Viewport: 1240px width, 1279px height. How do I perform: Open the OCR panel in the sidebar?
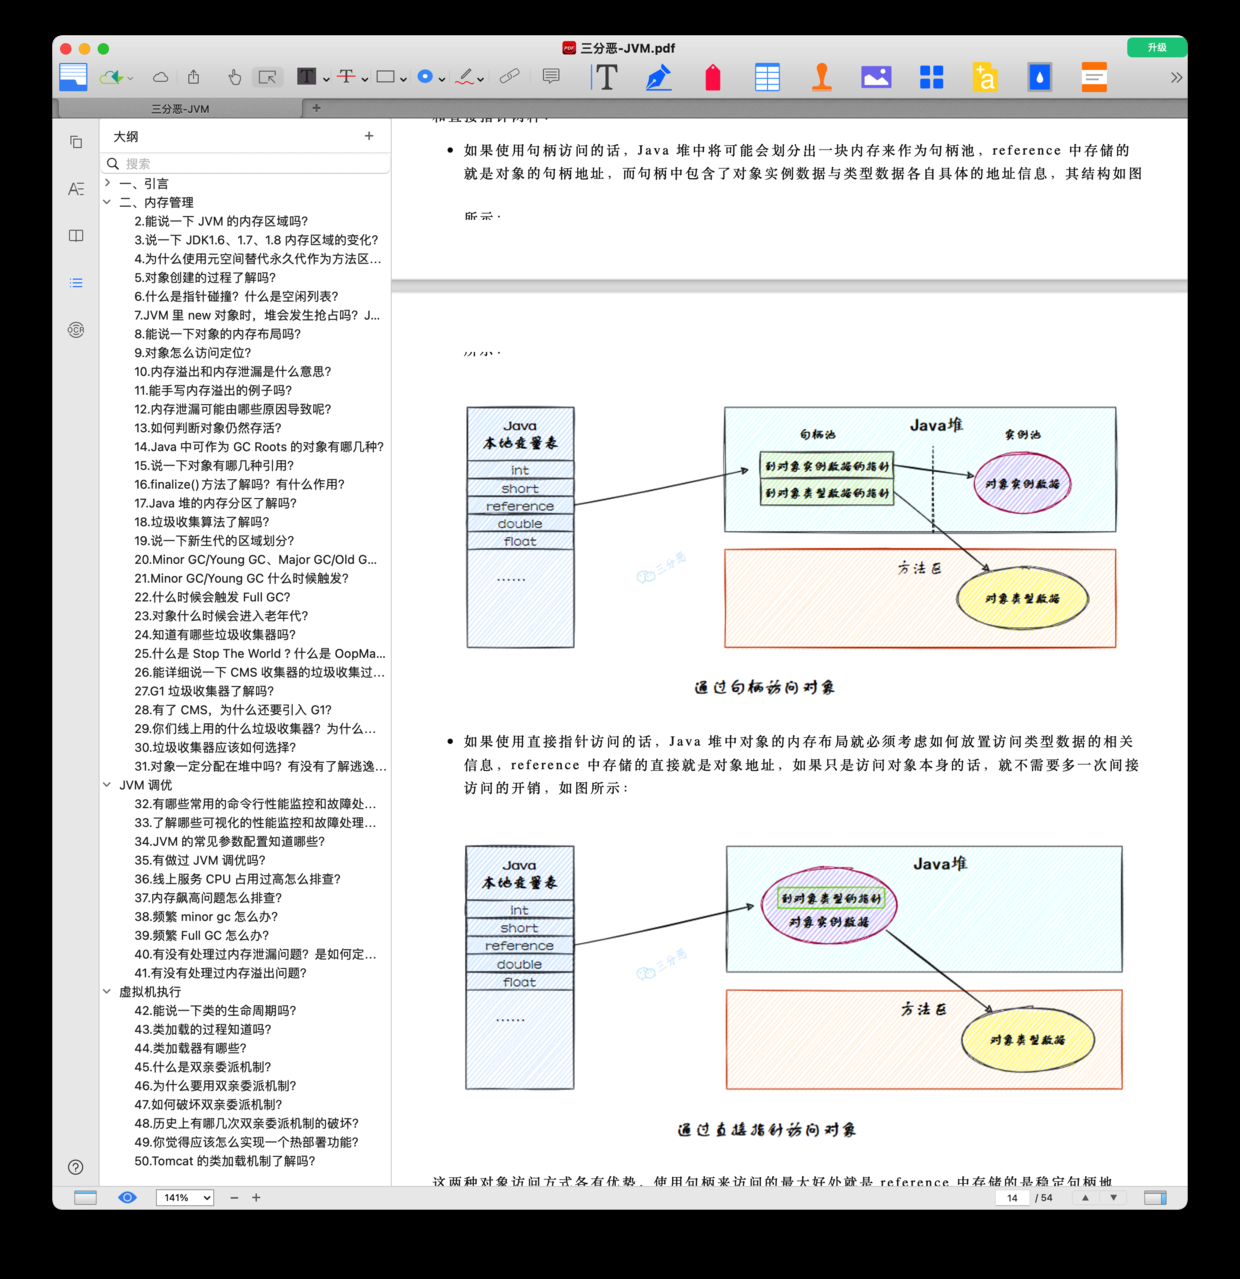(x=75, y=330)
